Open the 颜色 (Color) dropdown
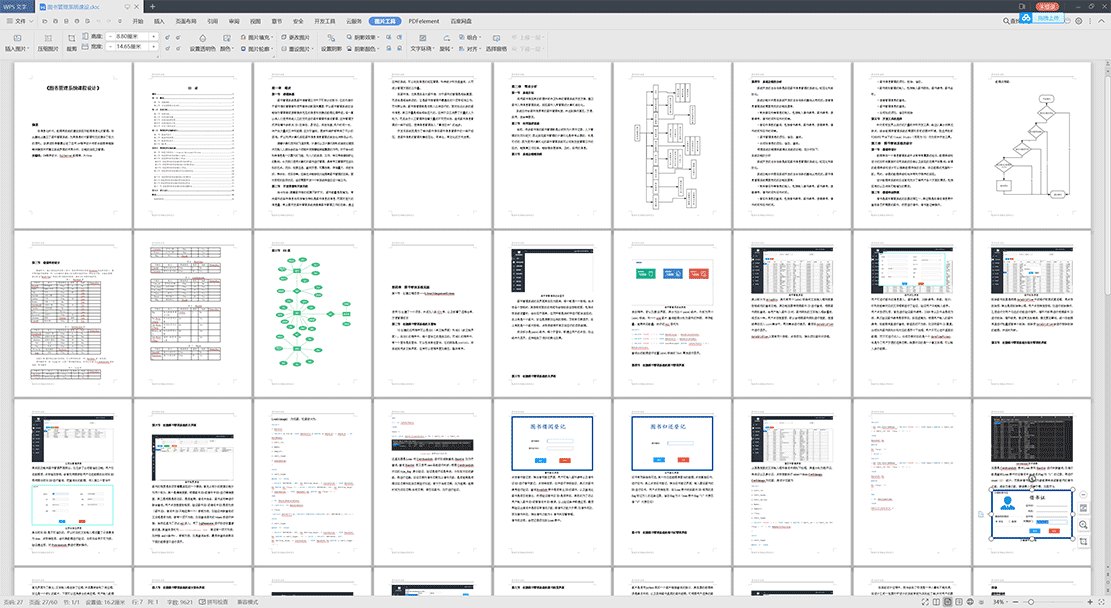 click(x=228, y=47)
